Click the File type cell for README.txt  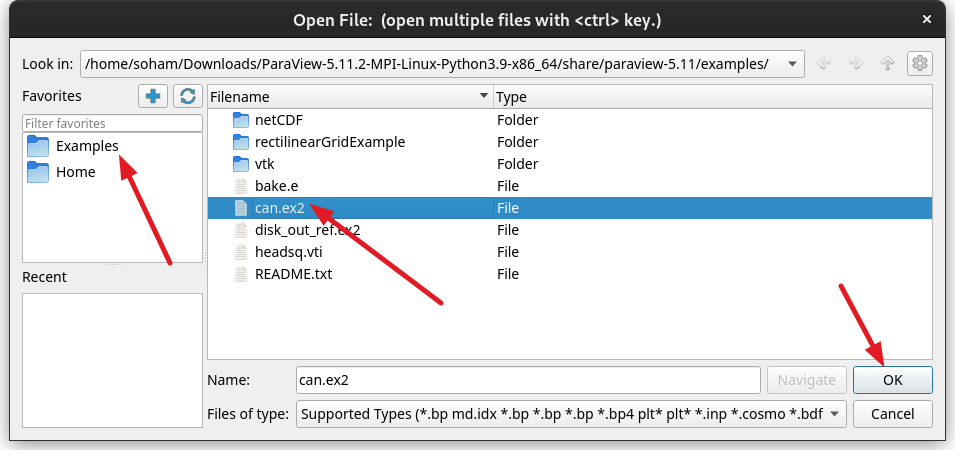coord(508,273)
